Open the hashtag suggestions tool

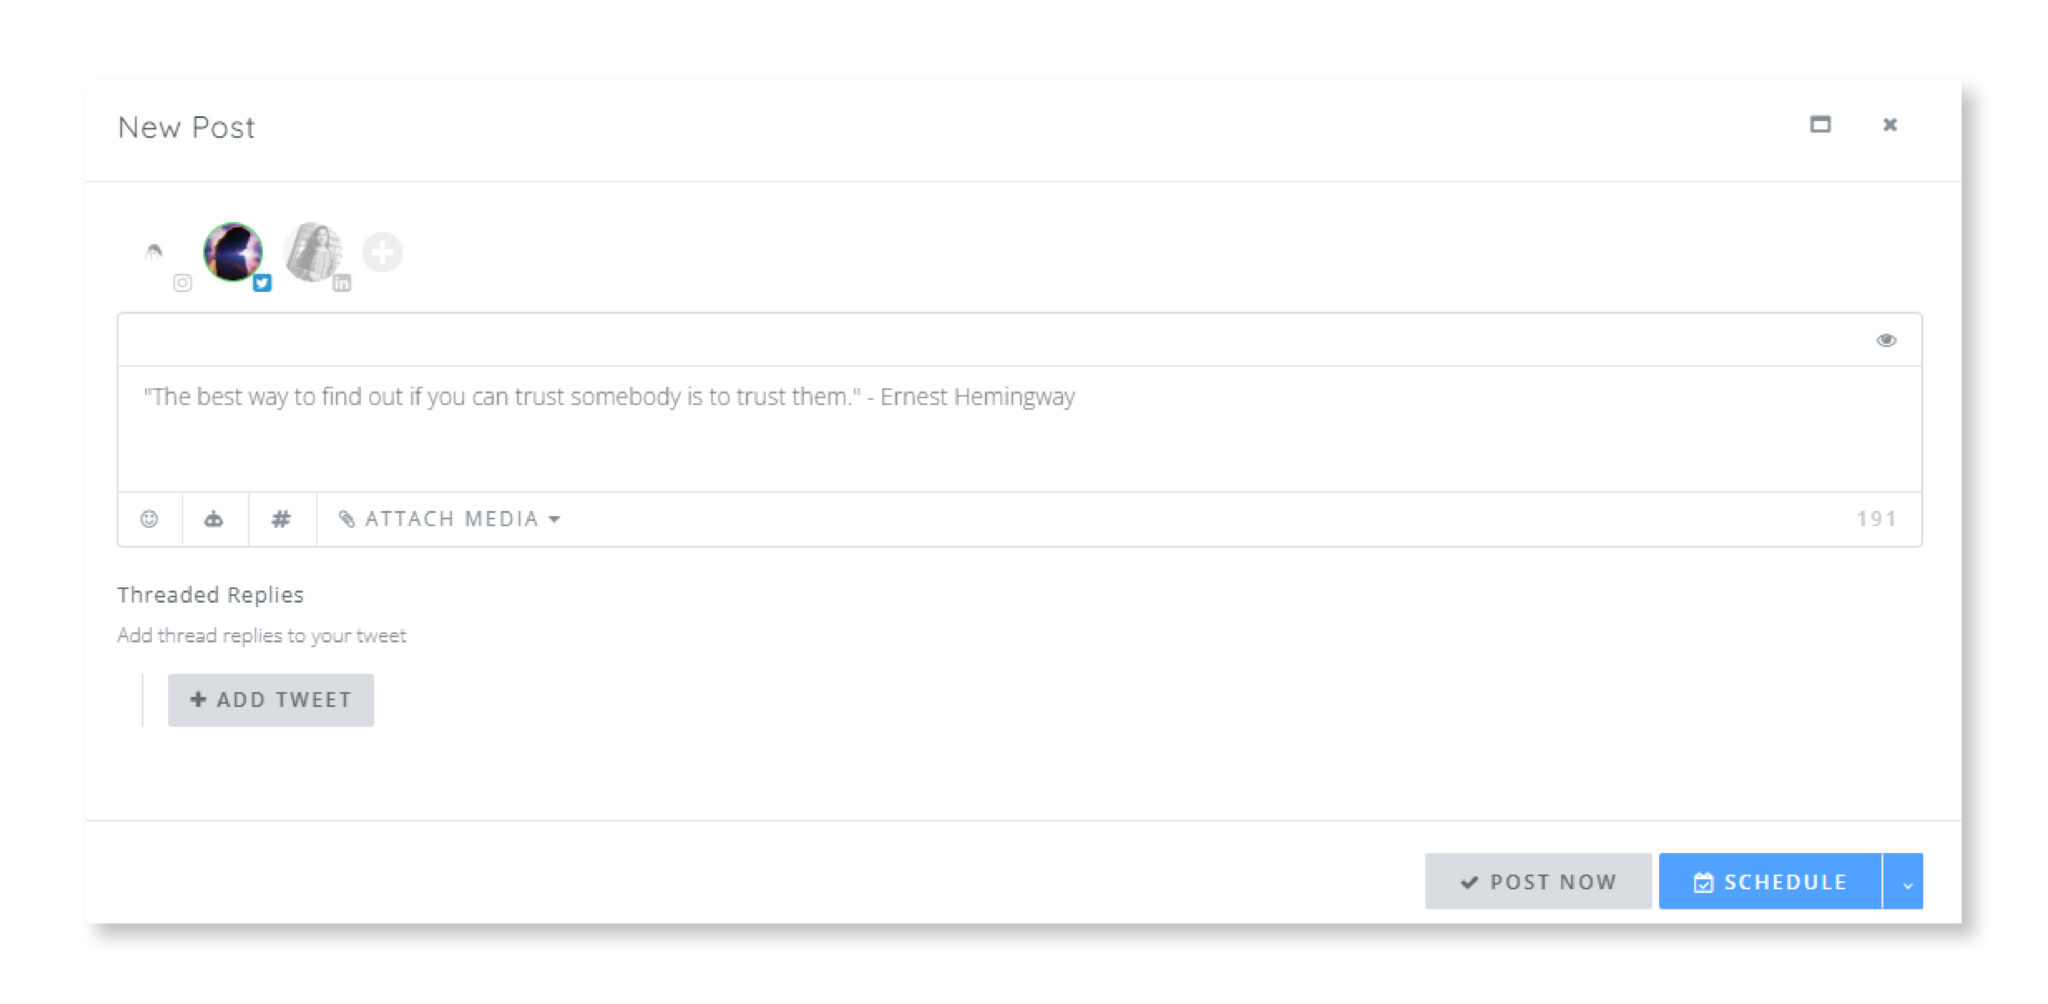pos(281,519)
